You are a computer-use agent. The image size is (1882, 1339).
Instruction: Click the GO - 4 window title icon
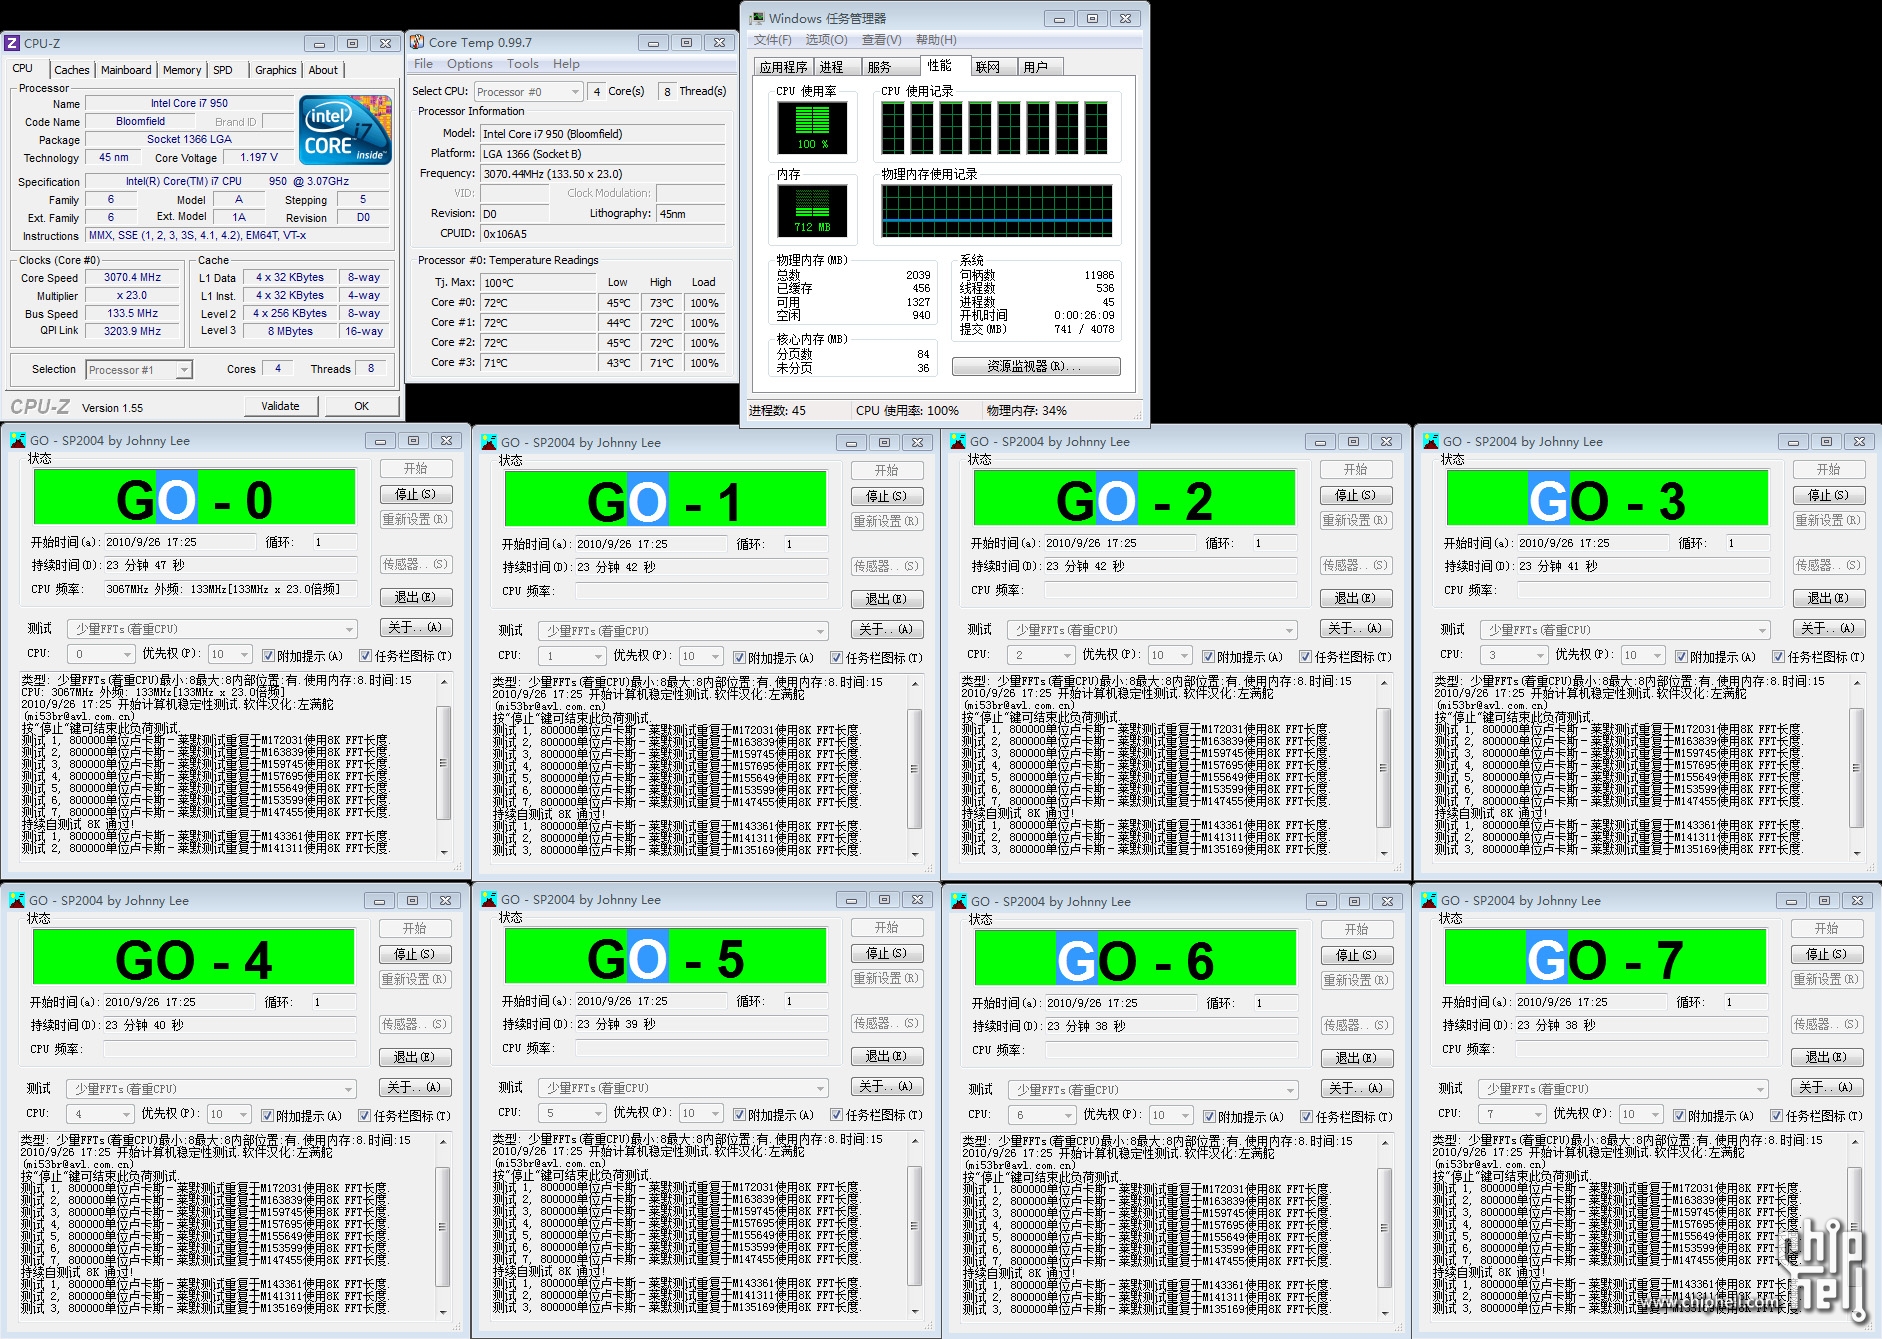17,900
